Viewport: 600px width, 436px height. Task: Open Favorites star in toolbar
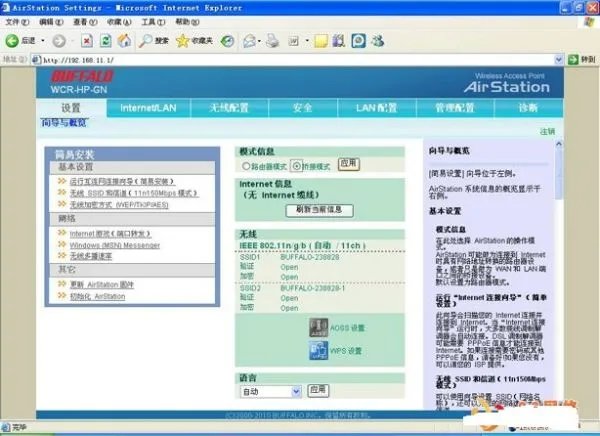pyautogui.click(x=183, y=41)
